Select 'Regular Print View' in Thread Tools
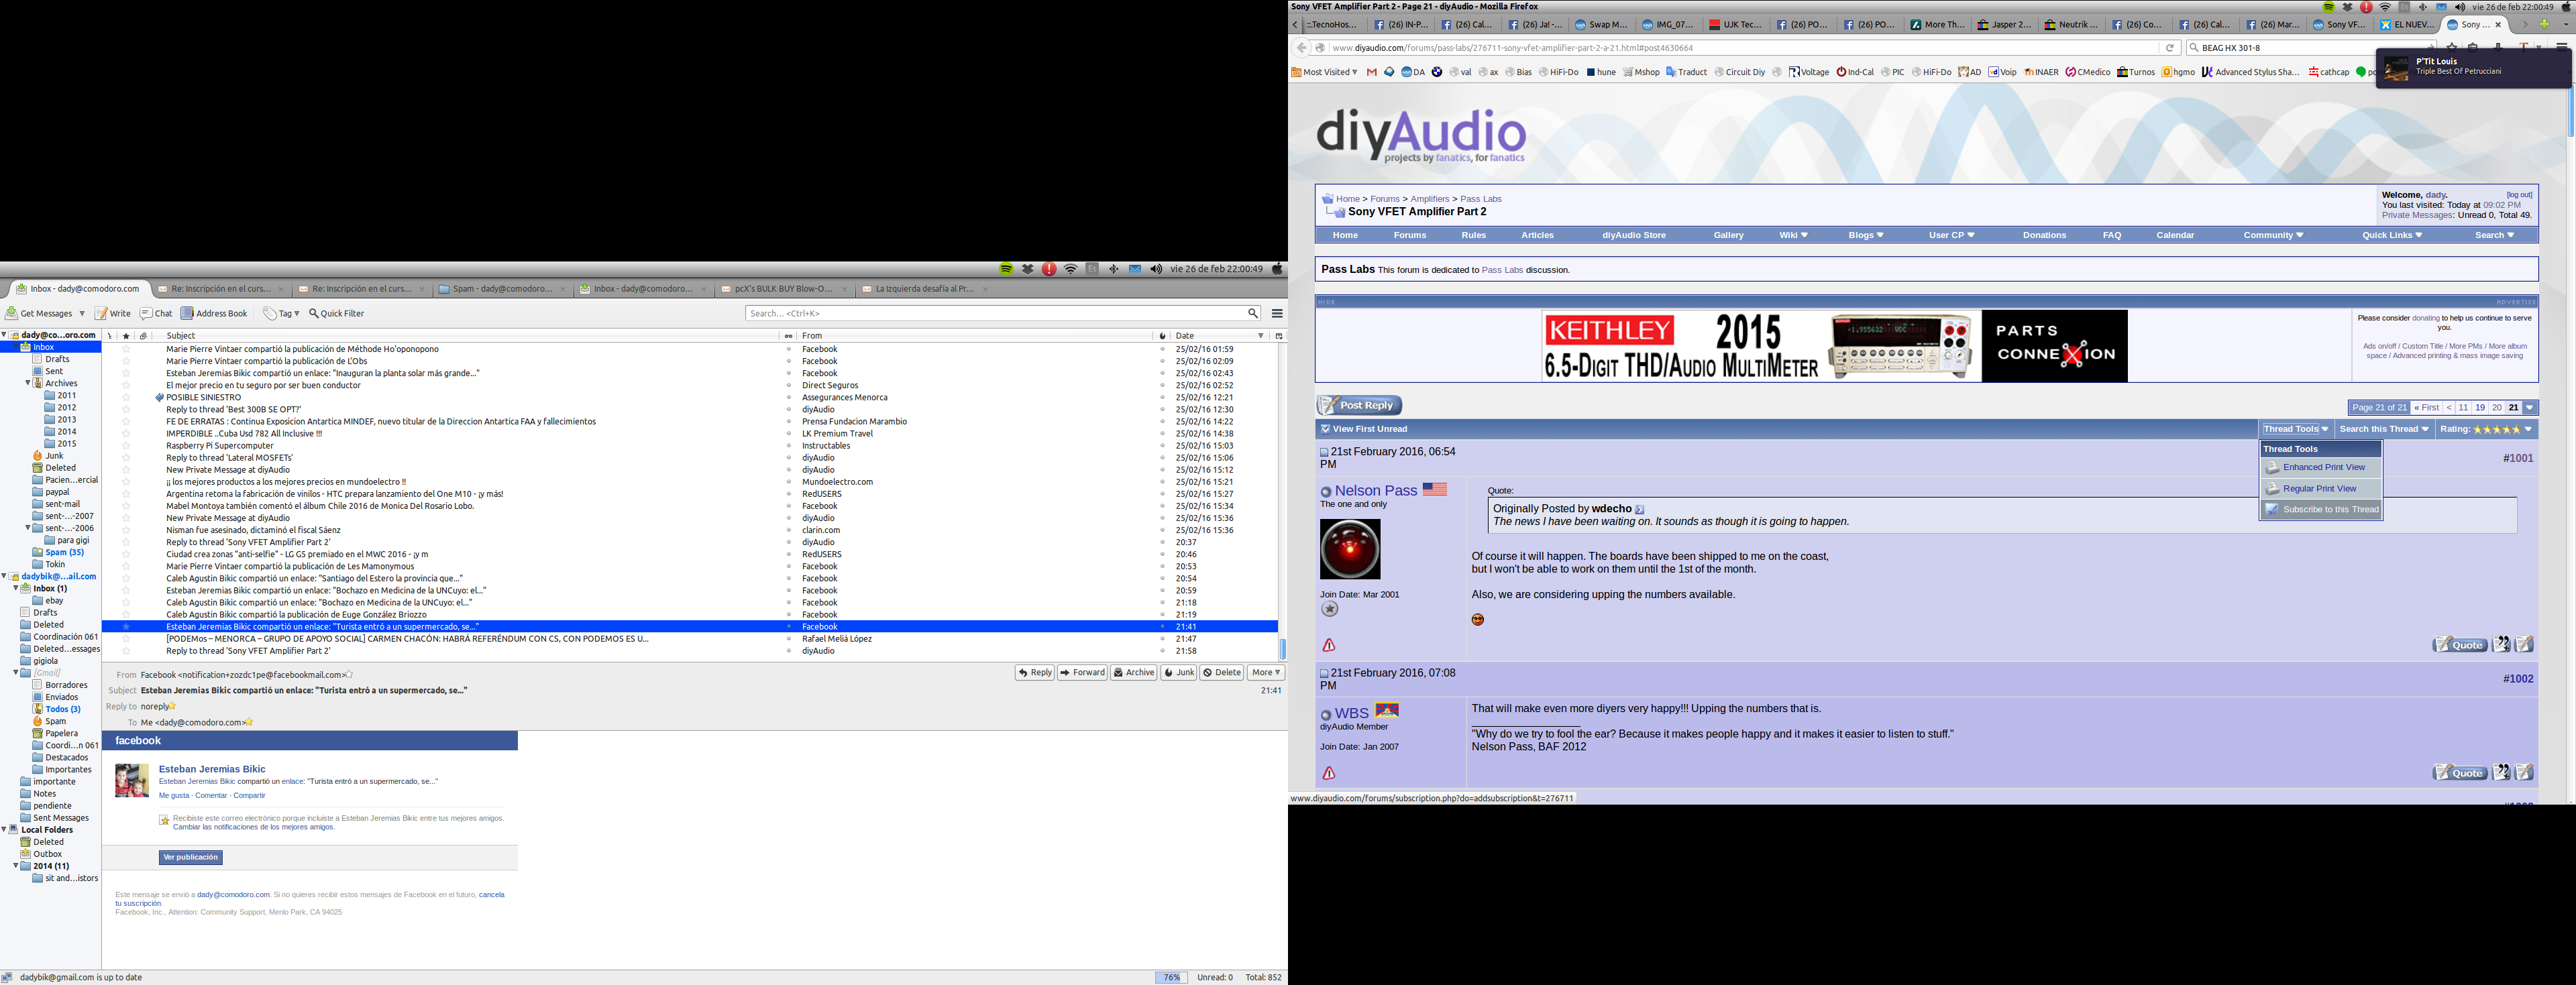Image resolution: width=2576 pixels, height=985 pixels. [x=2321, y=488]
